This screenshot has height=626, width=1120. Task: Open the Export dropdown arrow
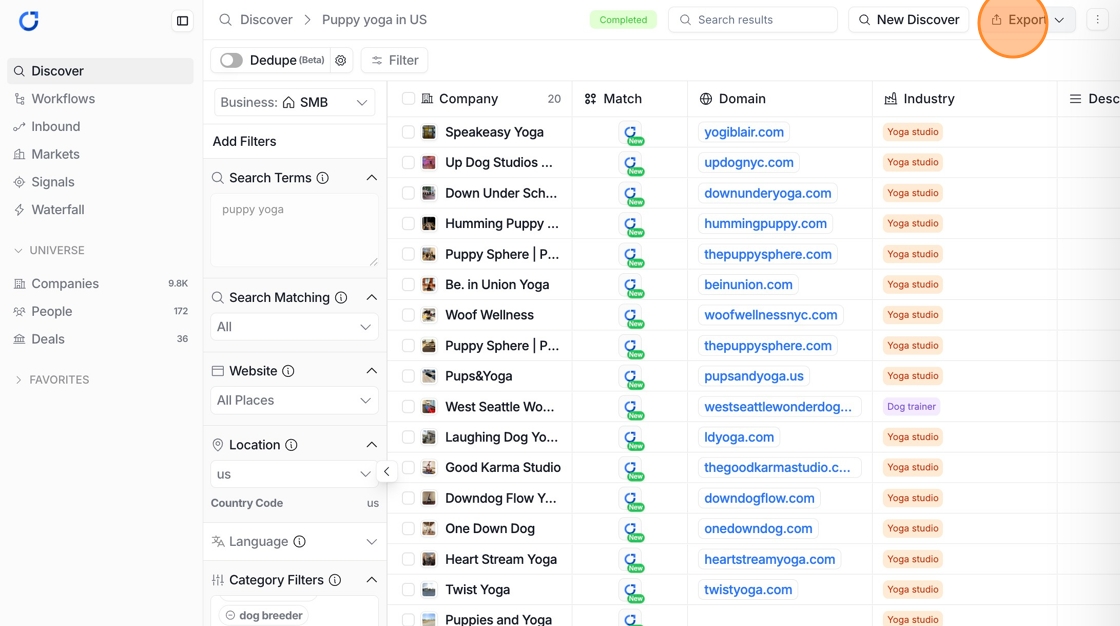click(1060, 20)
